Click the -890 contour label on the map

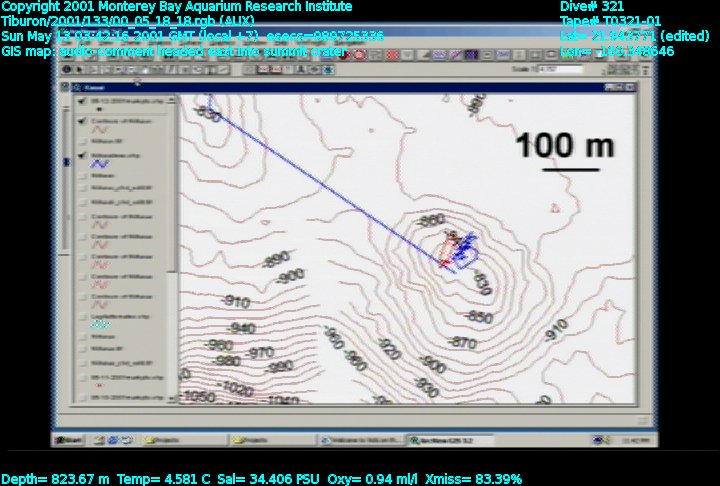coord(276,260)
